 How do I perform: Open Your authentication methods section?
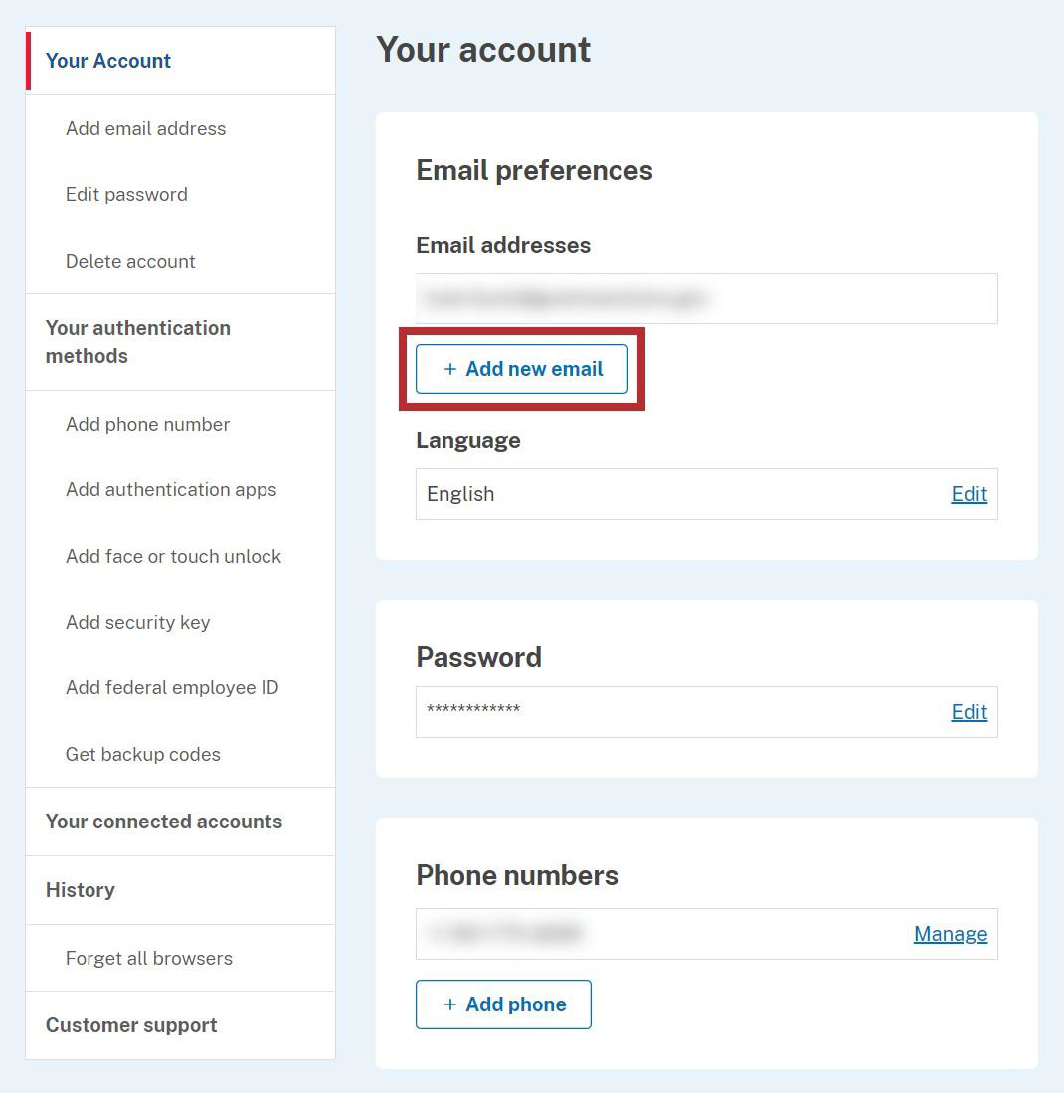point(138,342)
